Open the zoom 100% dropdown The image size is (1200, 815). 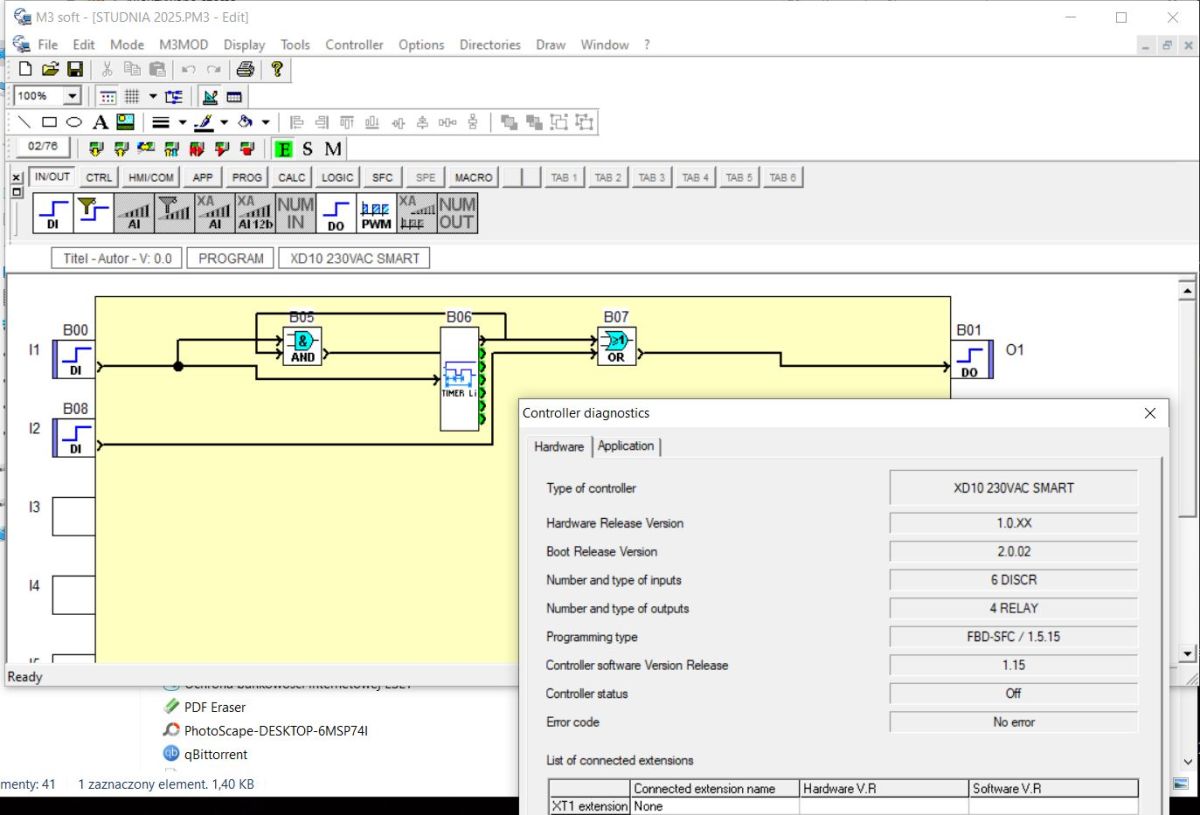coord(72,96)
